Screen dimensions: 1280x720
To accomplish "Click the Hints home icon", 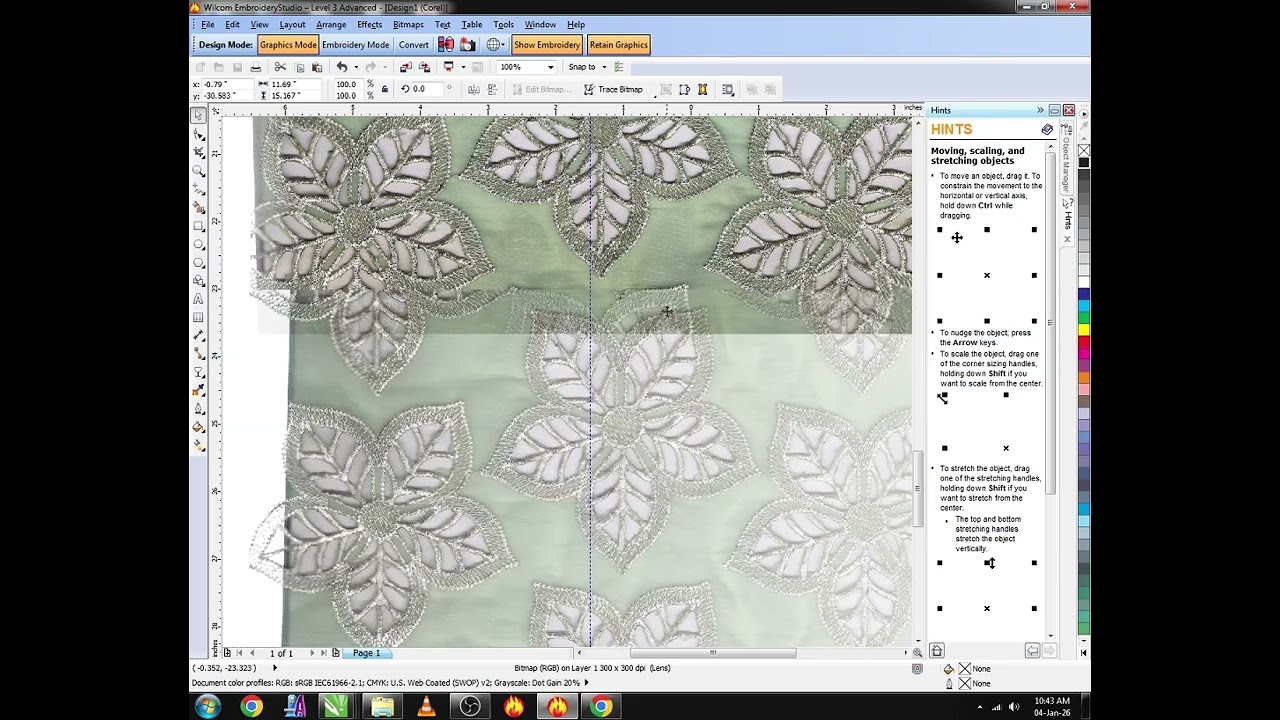I will pos(937,651).
